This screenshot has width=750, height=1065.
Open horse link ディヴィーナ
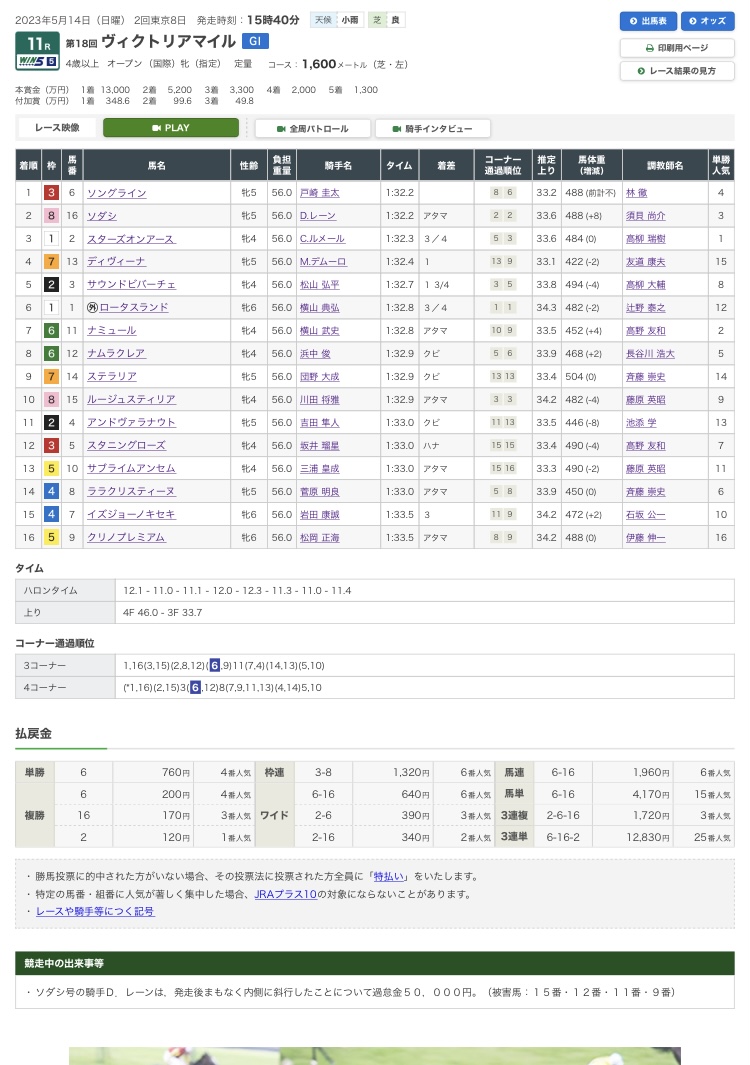[x=116, y=261]
